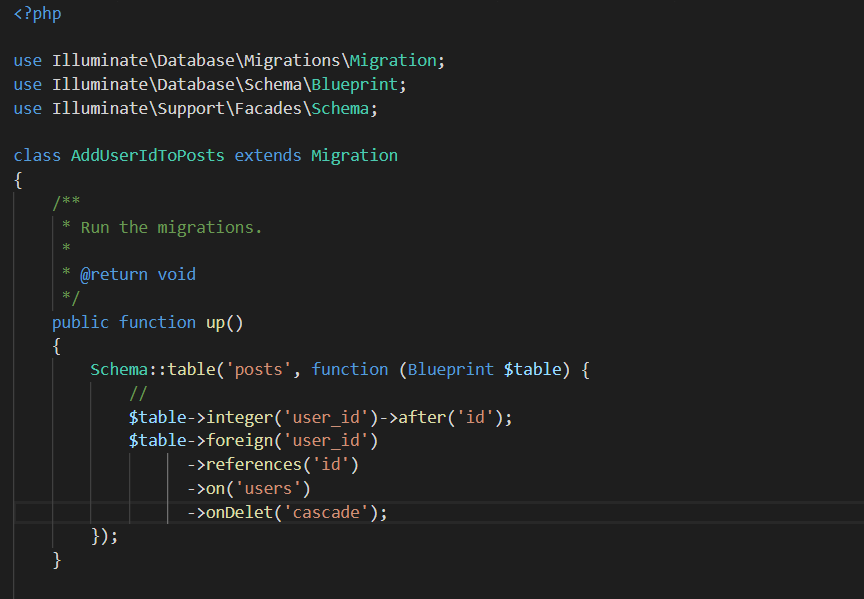Click the extends keyword
864x599 pixels.
(x=268, y=156)
